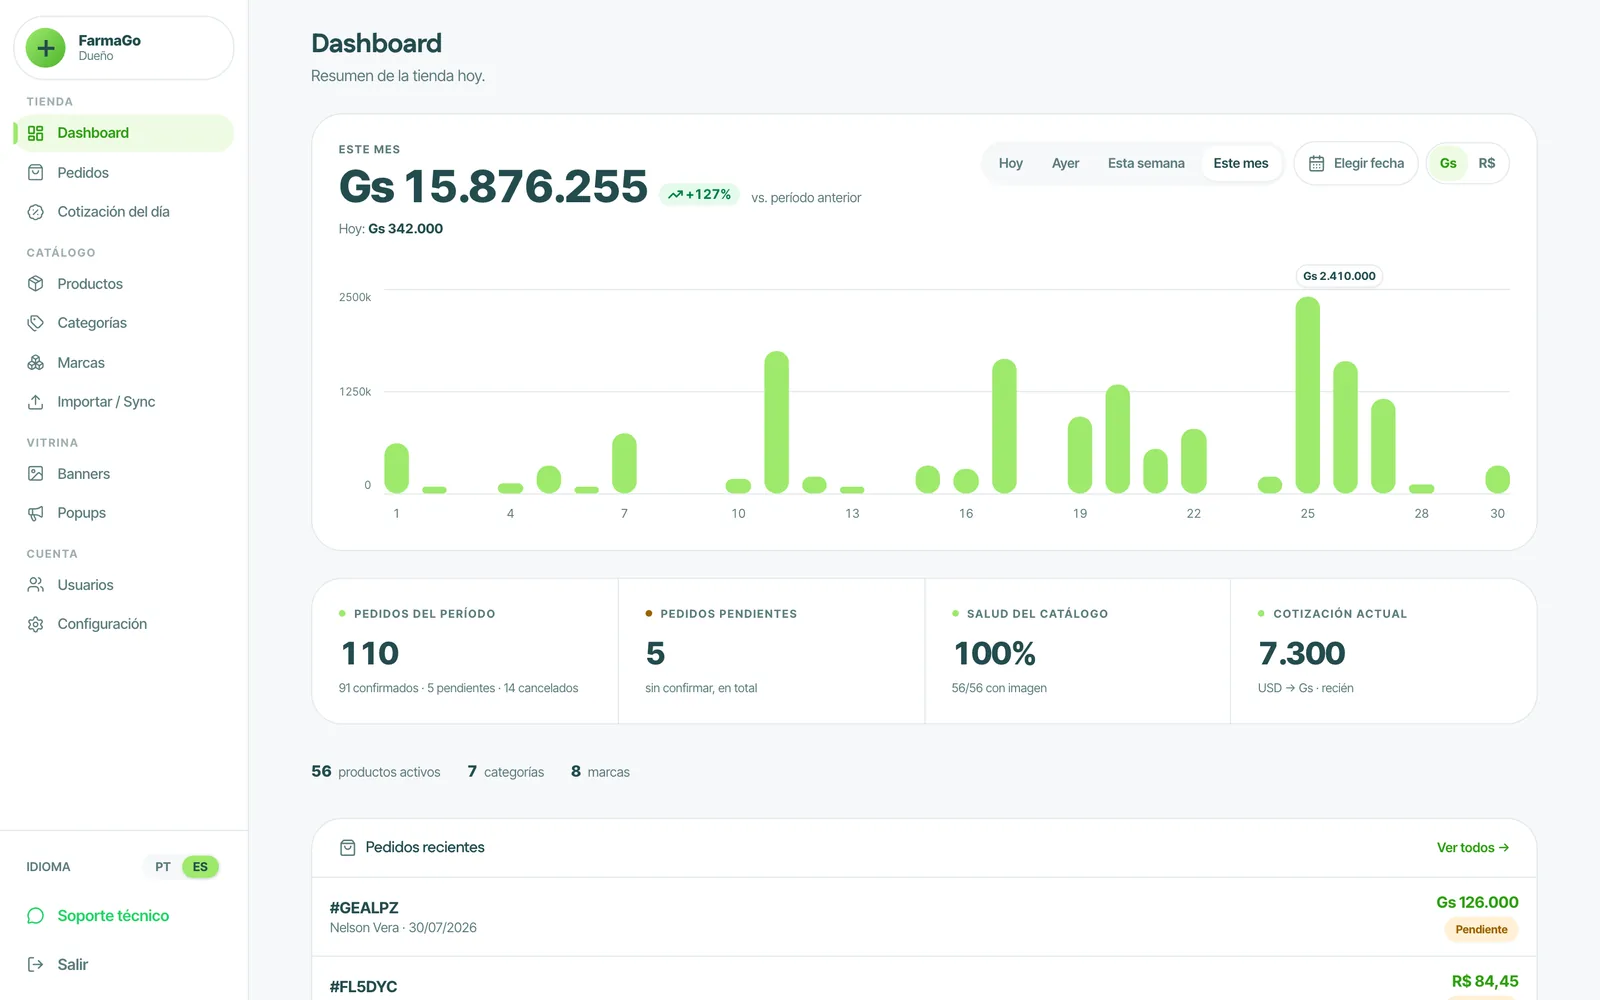Click the Importar / Sync upload icon
1600x1000 pixels.
36,402
